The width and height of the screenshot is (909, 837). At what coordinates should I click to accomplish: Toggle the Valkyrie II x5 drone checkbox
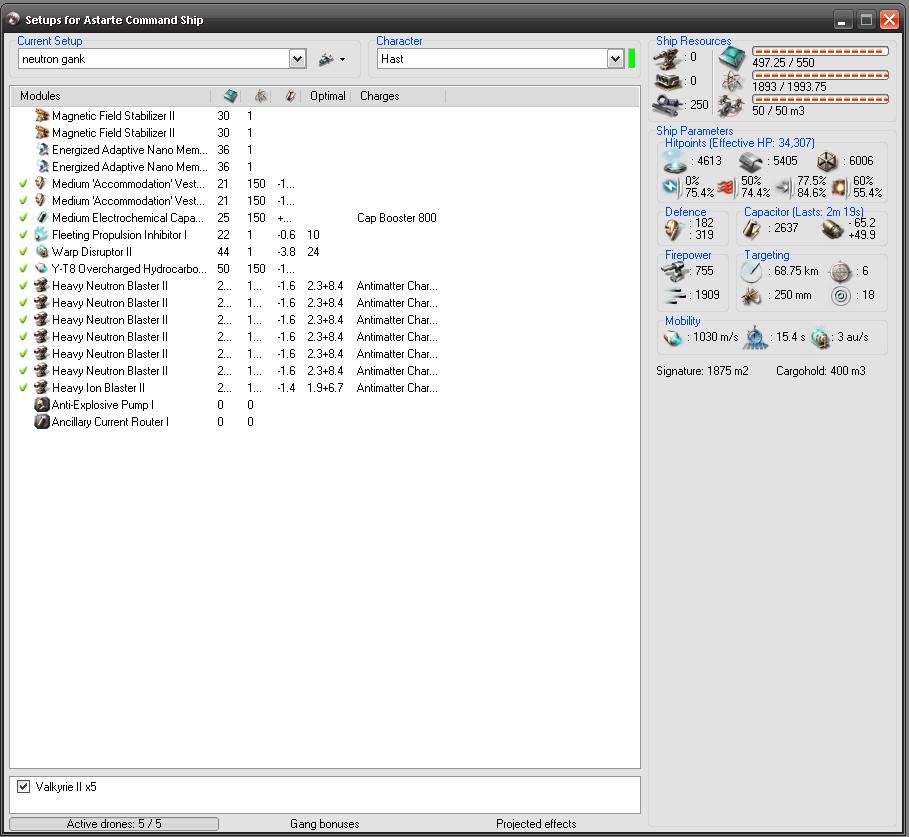pyautogui.click(x=23, y=787)
